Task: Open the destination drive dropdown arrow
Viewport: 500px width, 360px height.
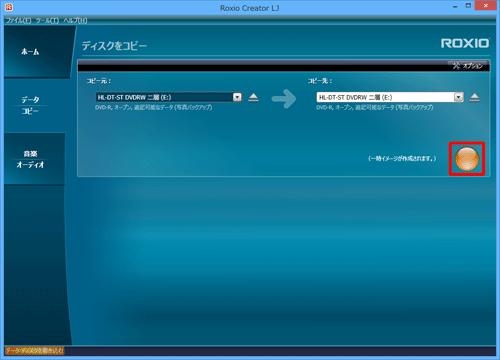Action: point(459,97)
